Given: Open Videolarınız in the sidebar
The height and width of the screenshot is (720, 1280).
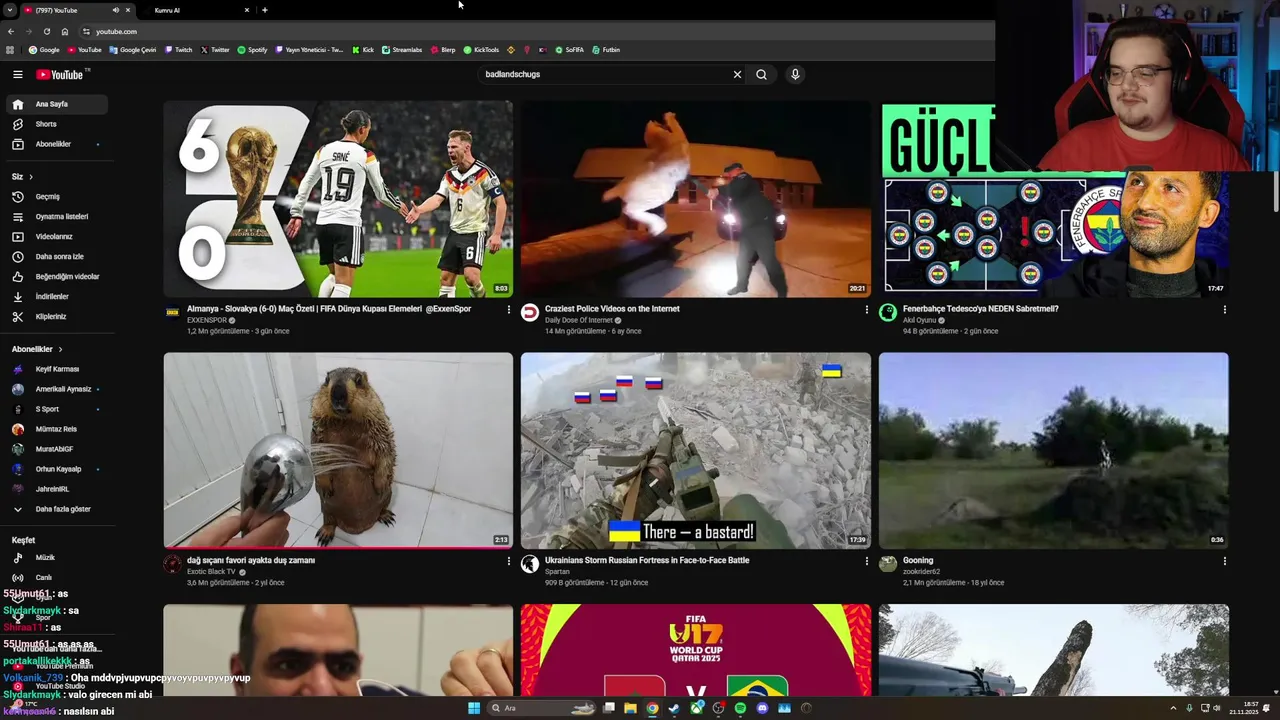Looking at the screenshot, I should tap(57, 237).
